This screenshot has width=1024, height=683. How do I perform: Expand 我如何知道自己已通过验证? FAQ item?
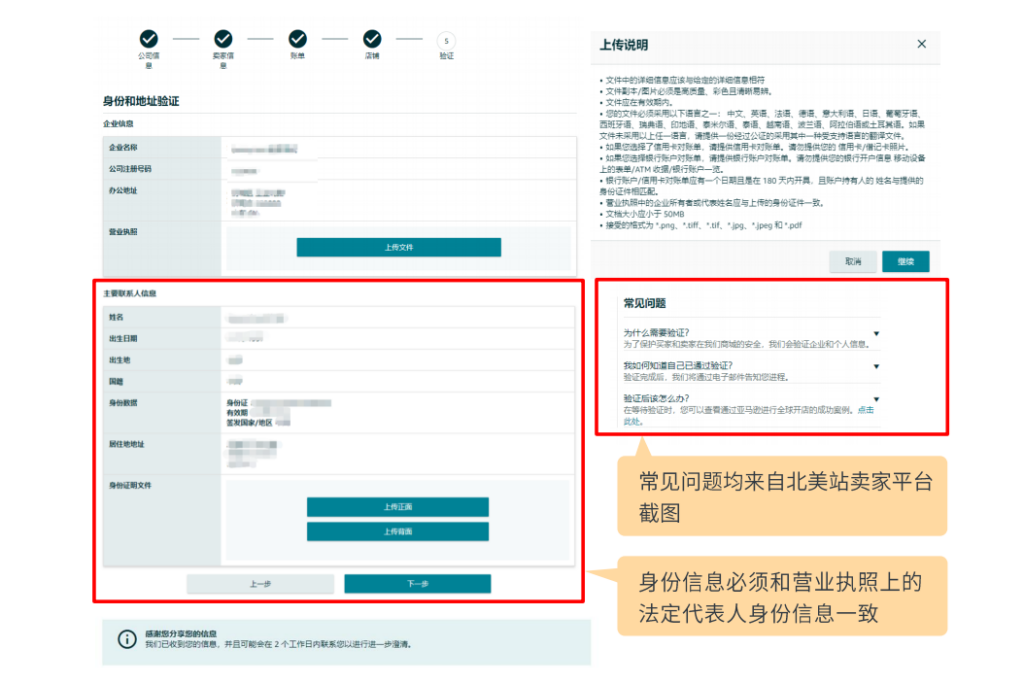click(876, 366)
